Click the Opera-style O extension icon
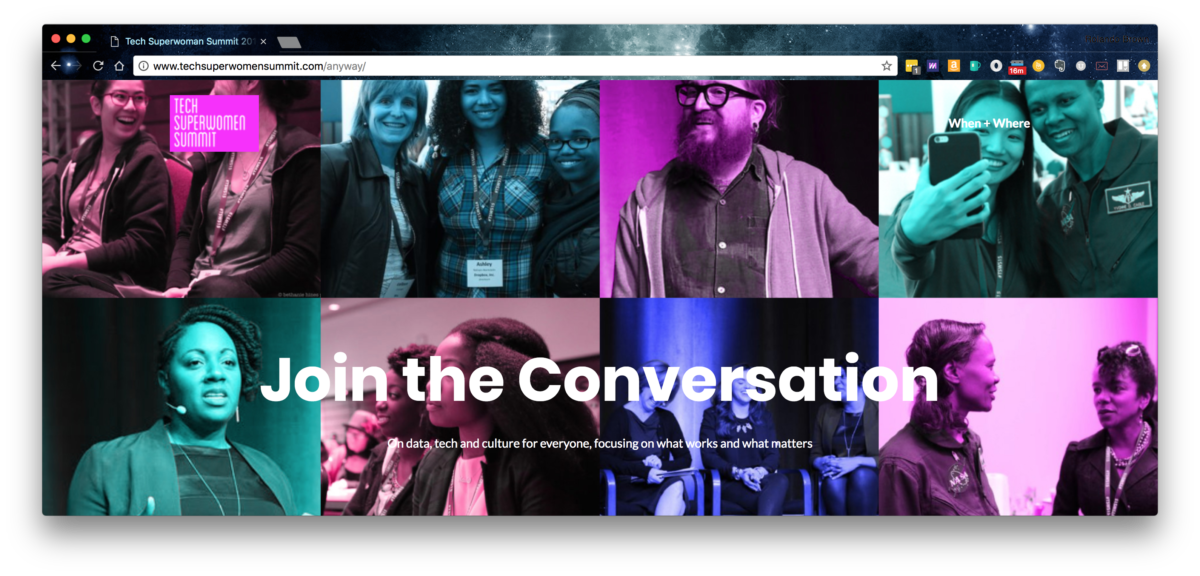1200x576 pixels. click(x=996, y=66)
